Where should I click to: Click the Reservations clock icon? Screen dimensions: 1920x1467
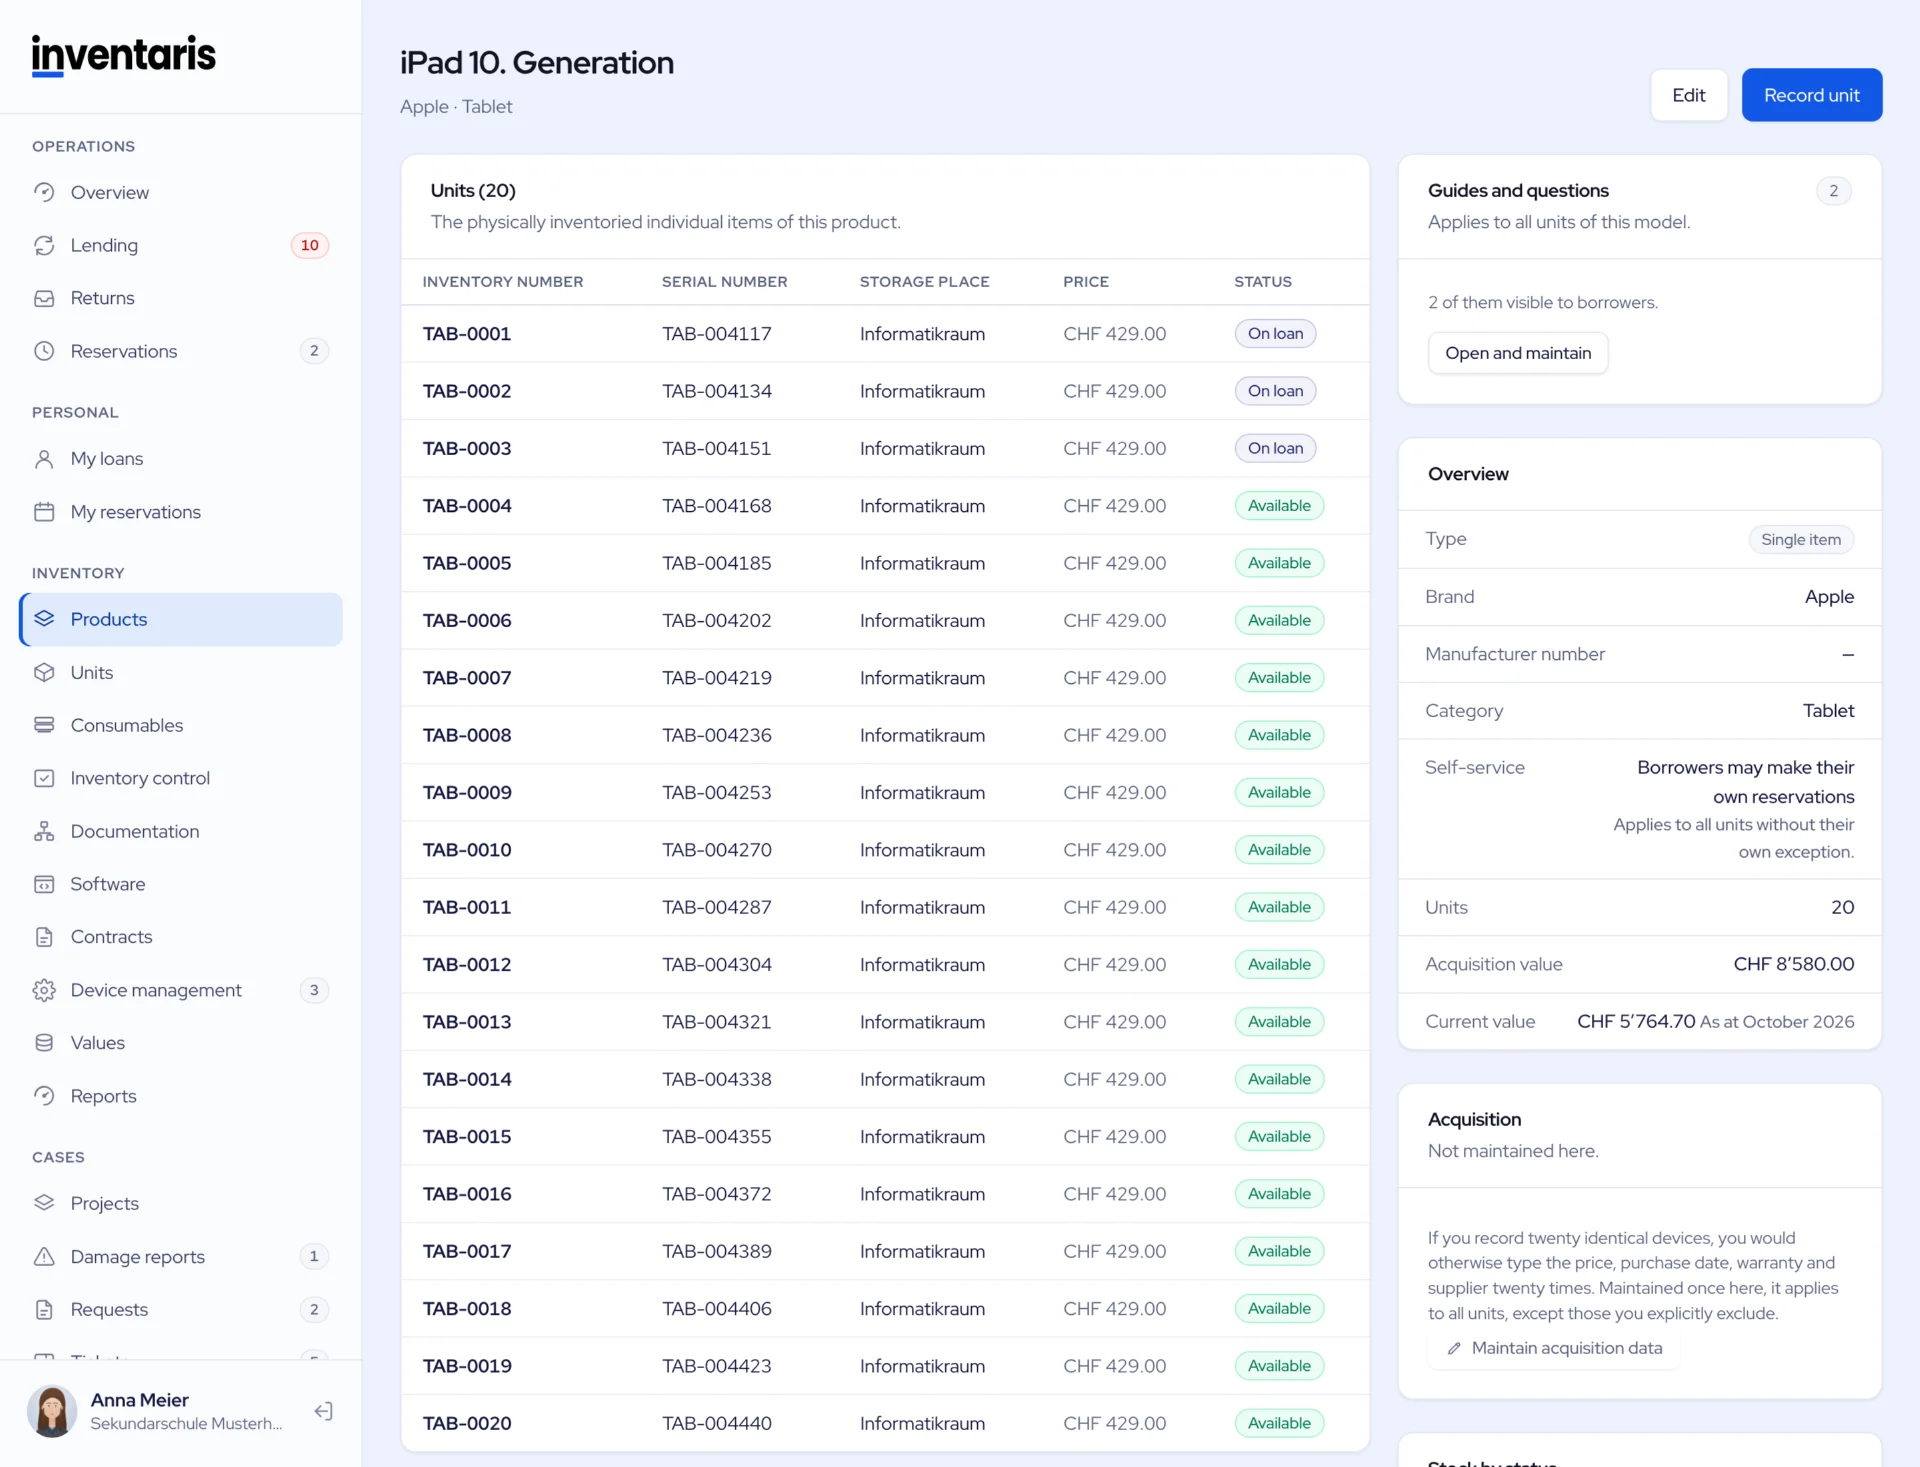44,351
